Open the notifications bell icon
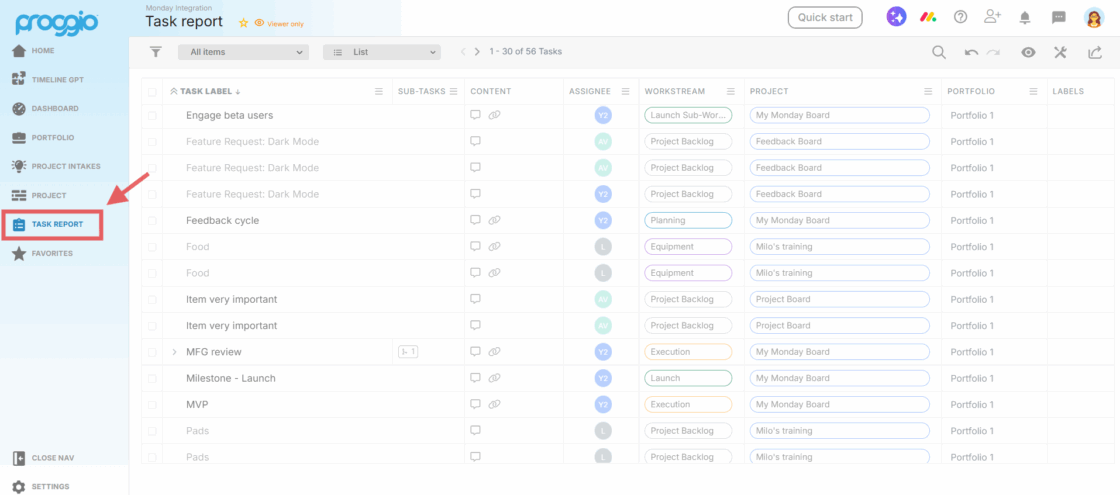The height and width of the screenshot is (495, 1120). (x=1025, y=17)
